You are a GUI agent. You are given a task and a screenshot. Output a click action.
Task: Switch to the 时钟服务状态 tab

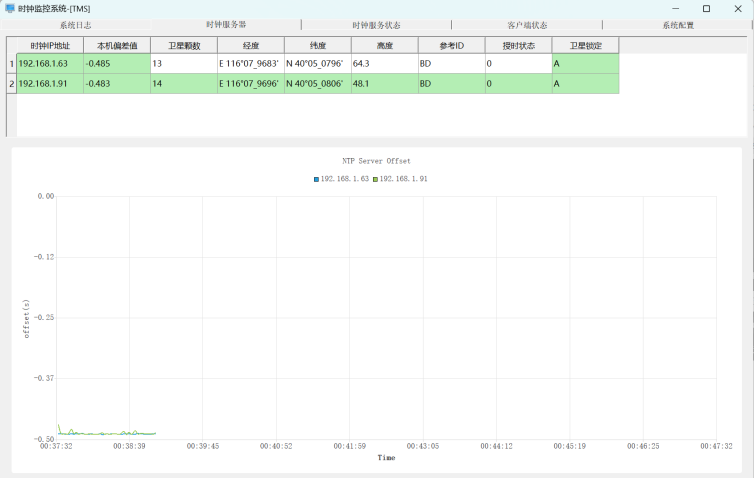(x=376, y=25)
